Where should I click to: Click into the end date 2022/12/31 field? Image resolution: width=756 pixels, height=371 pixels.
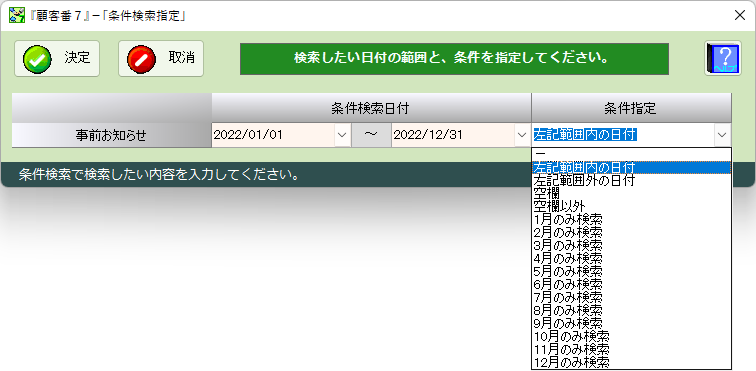[453, 135]
